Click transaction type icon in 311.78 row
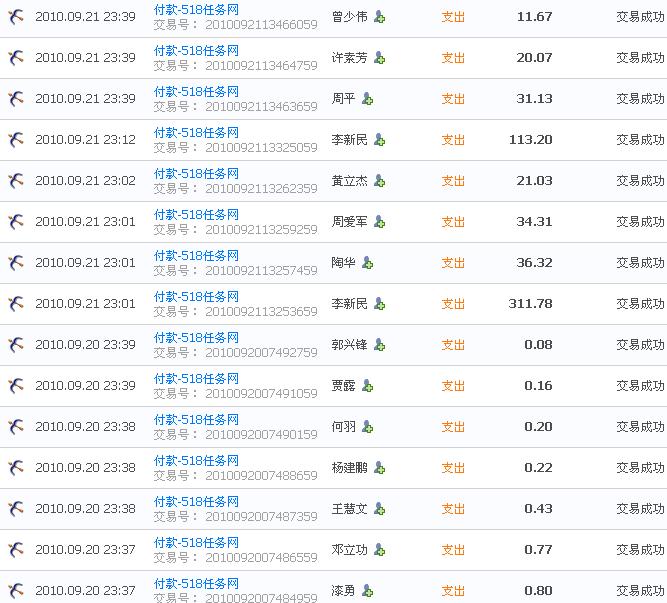Viewport: 667px width, 603px height. pyautogui.click(x=16, y=304)
